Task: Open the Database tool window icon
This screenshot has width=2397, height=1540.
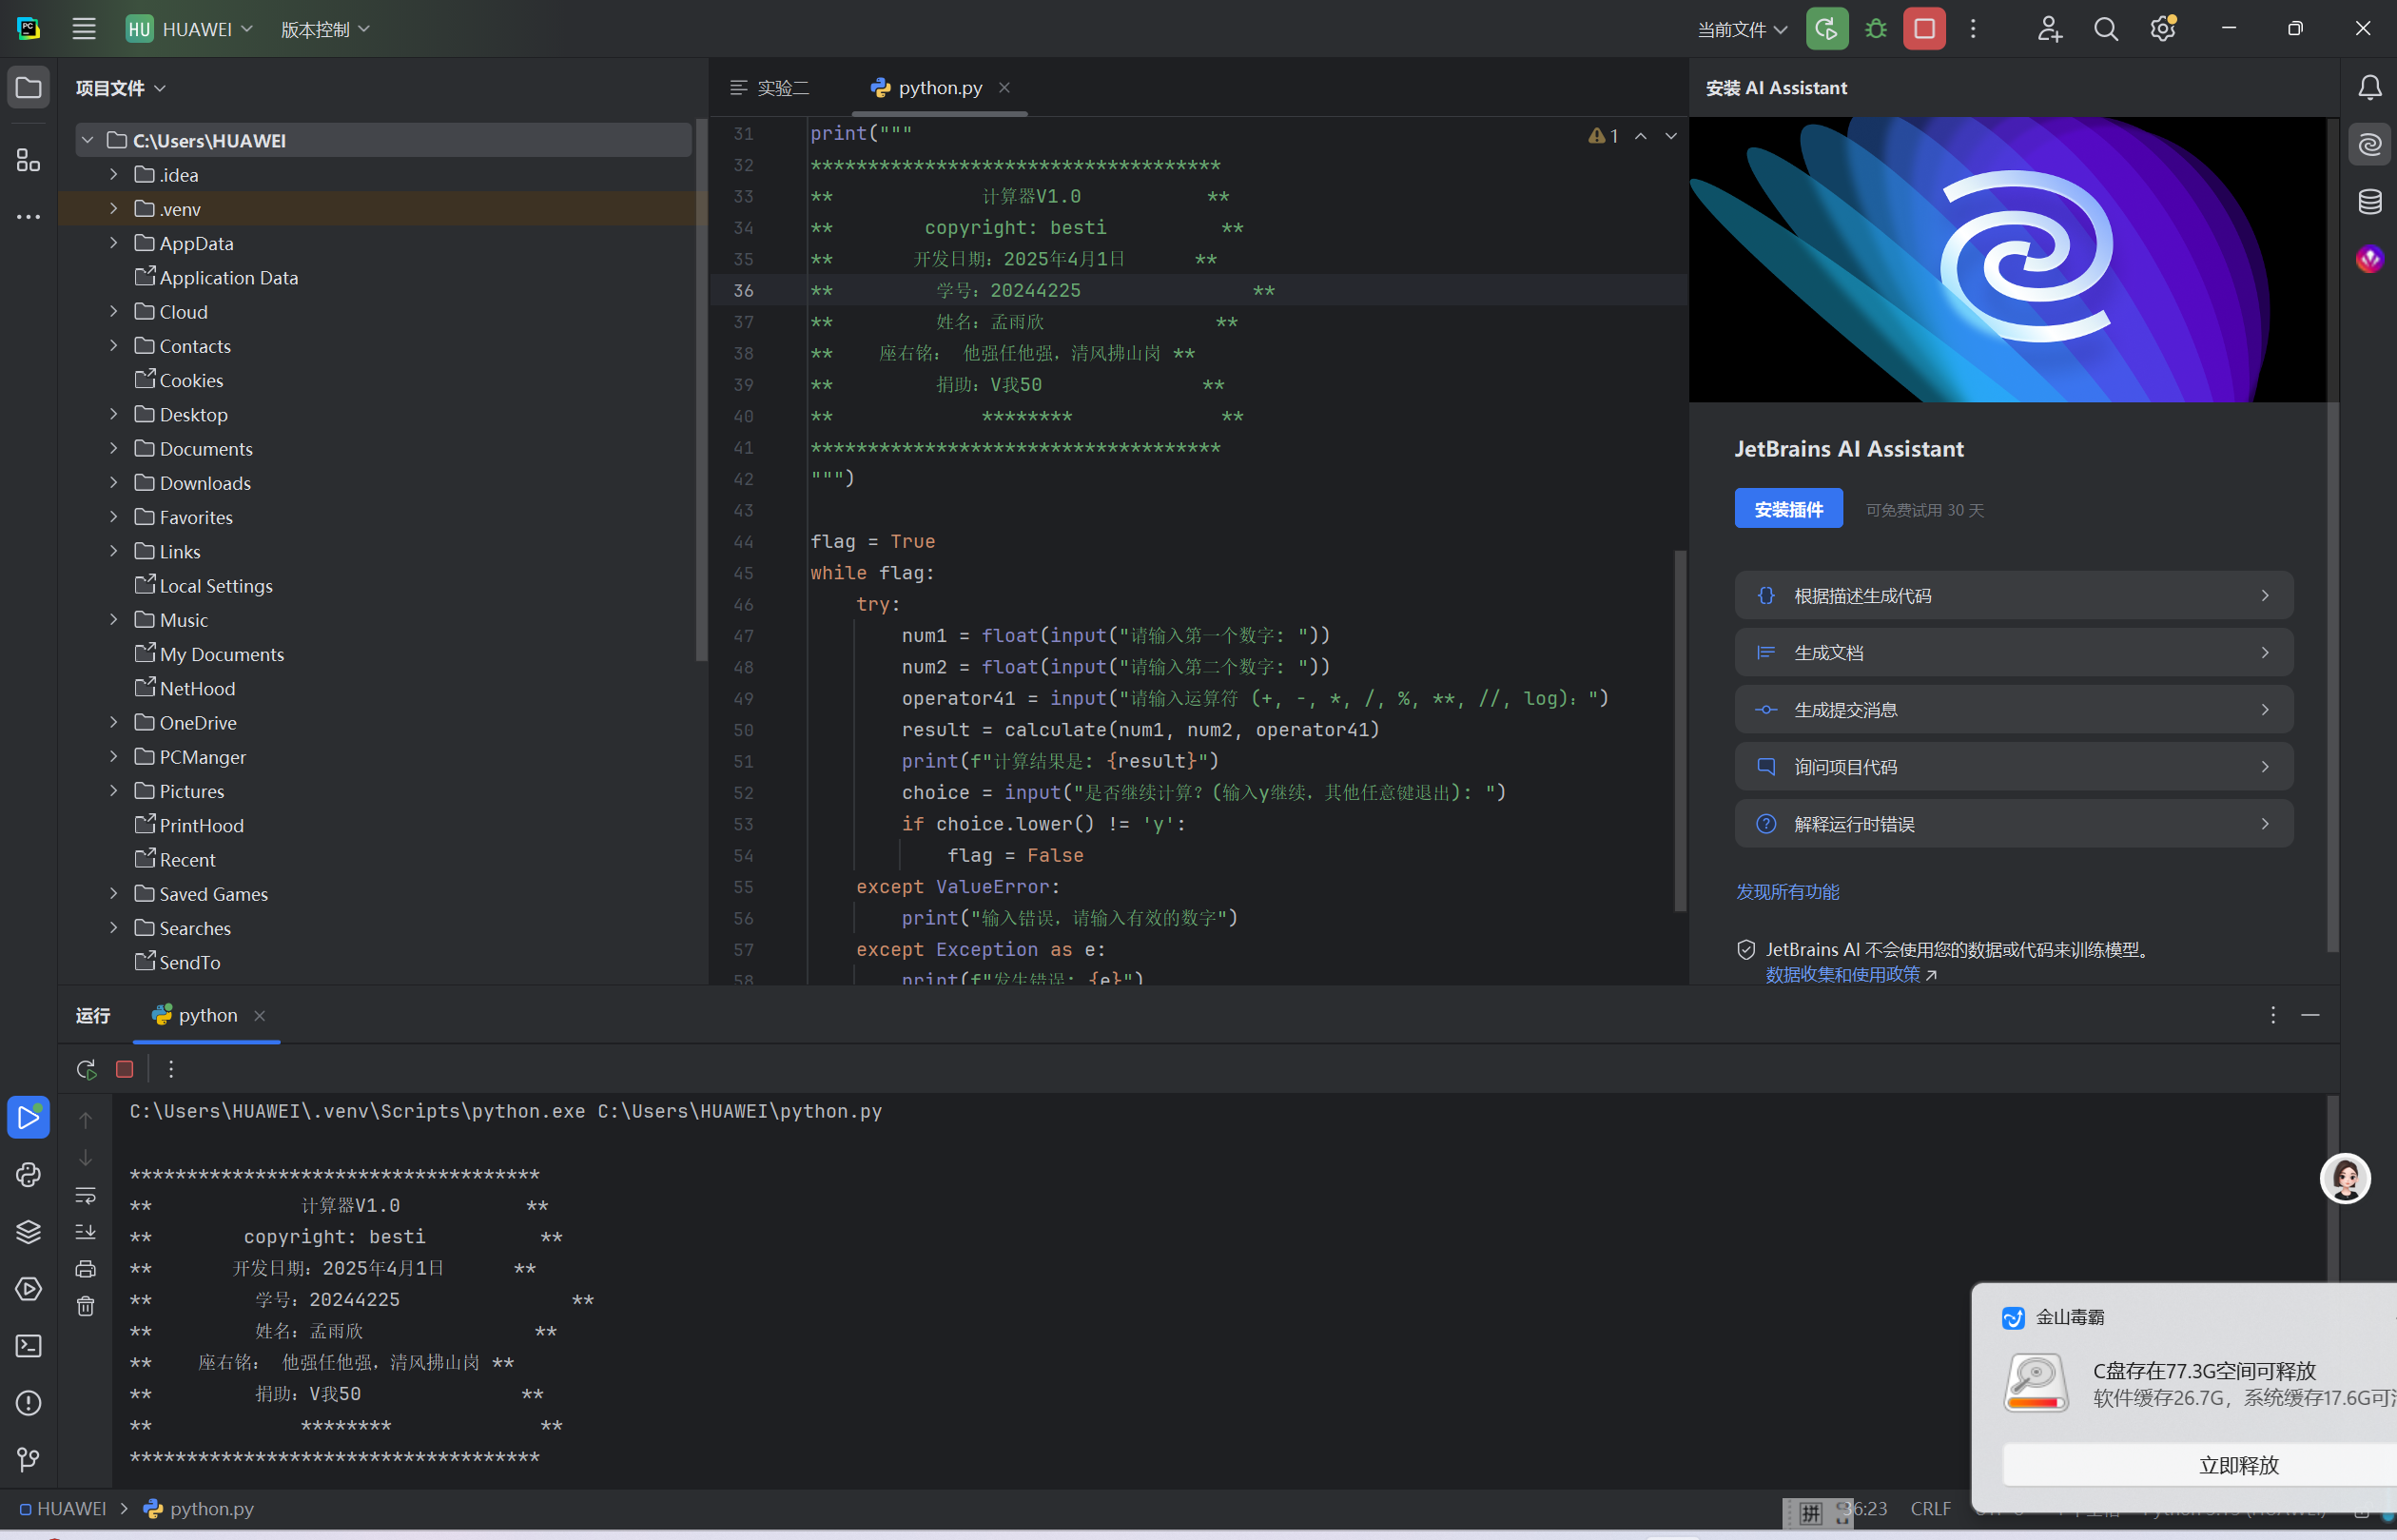Action: point(2369,202)
